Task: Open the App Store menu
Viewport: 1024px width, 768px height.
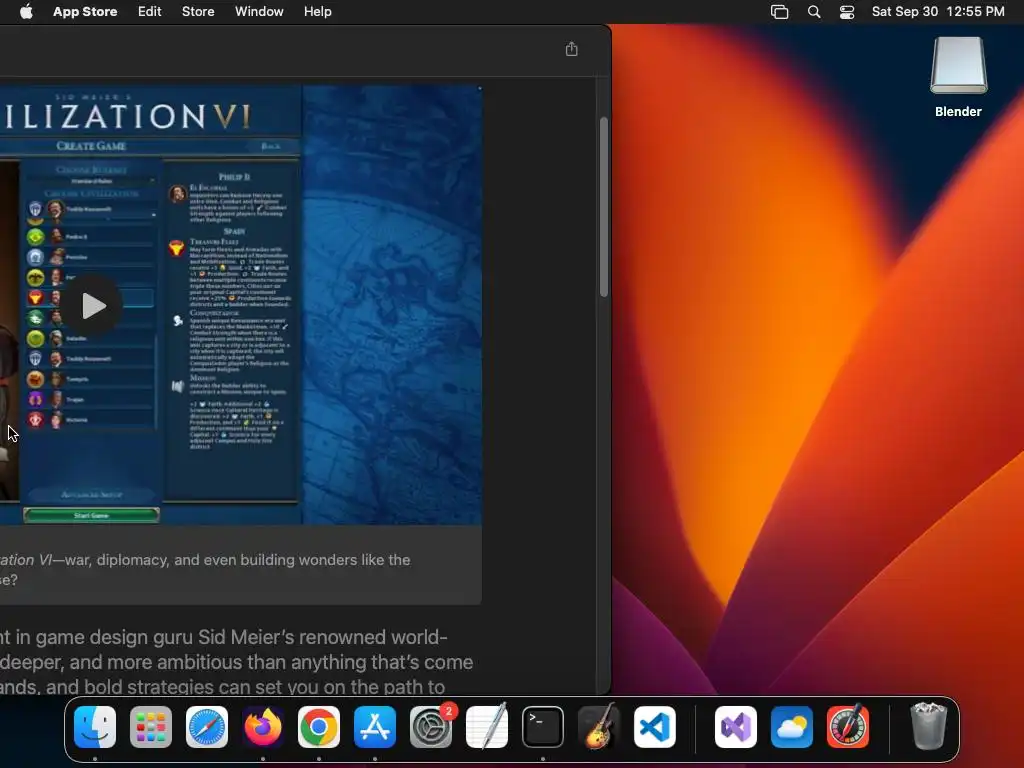Action: coord(85,12)
